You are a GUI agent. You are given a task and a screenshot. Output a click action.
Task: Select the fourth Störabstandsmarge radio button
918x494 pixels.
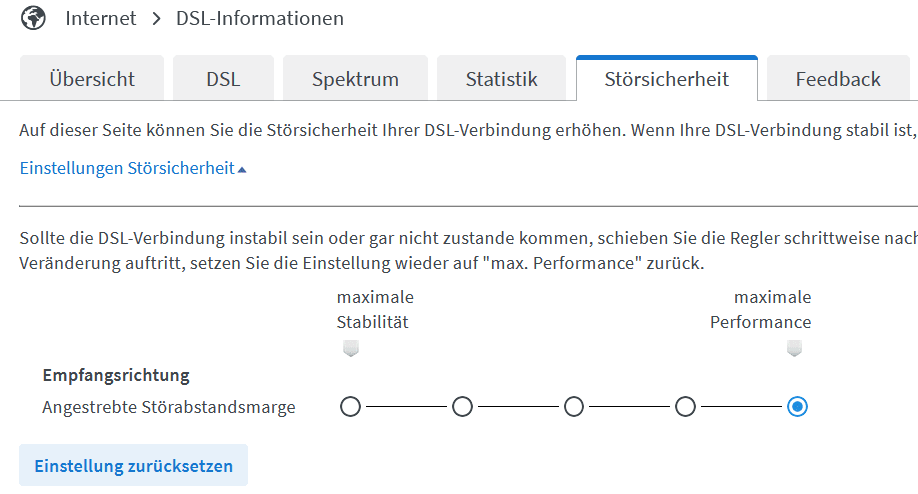point(685,407)
